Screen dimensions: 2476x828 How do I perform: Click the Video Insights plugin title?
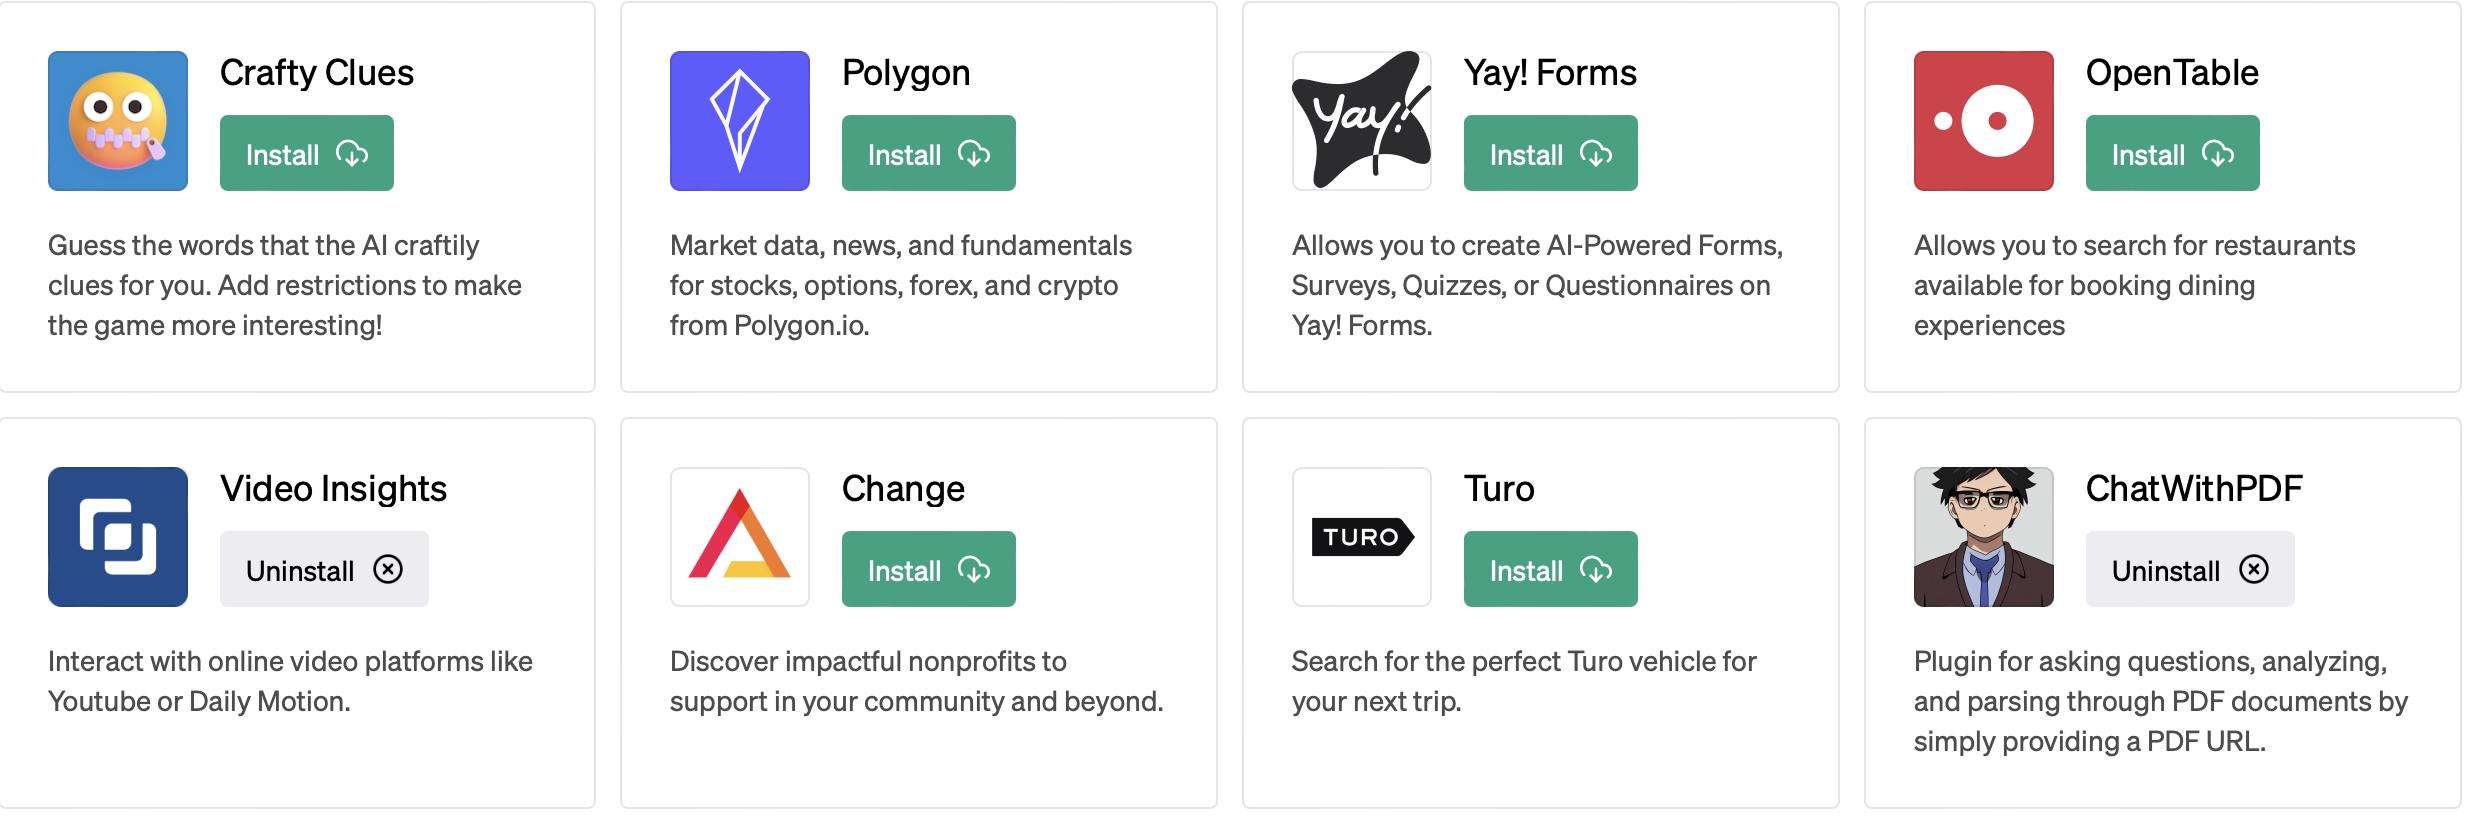click(333, 489)
